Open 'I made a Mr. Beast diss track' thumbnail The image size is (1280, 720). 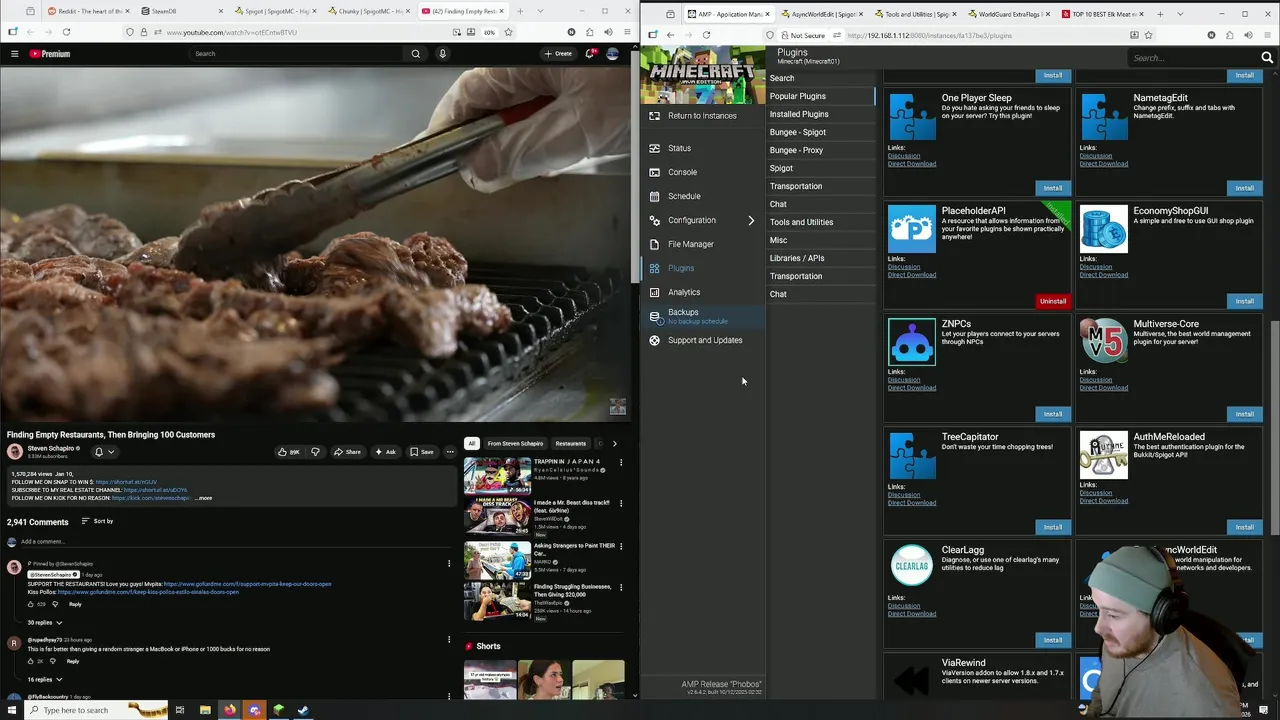pyautogui.click(x=497, y=516)
